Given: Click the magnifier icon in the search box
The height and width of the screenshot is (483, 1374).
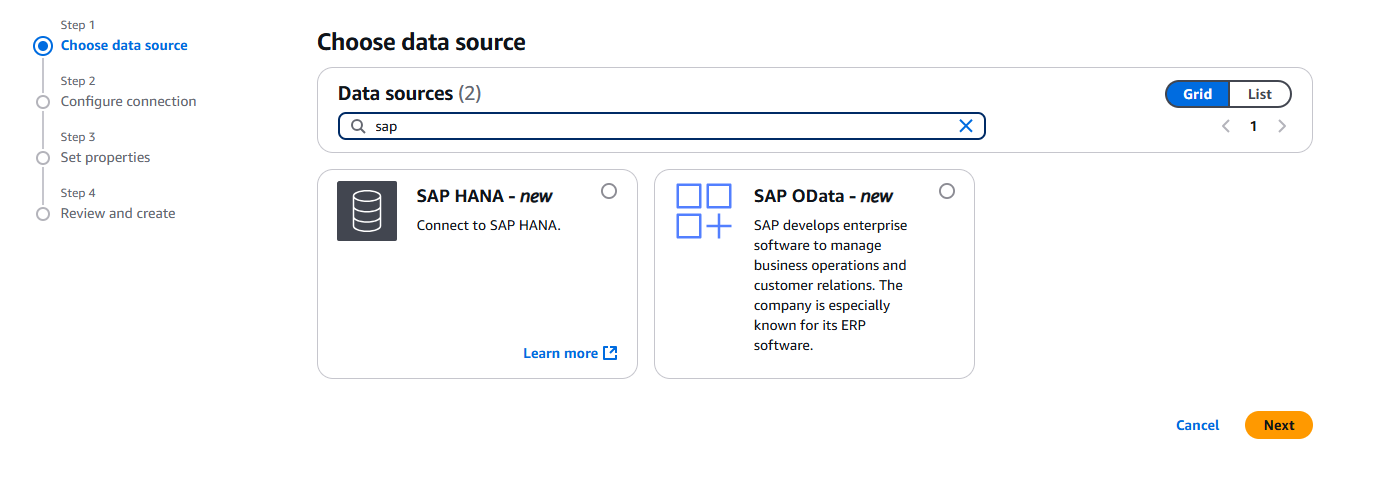Looking at the screenshot, I should pyautogui.click(x=357, y=126).
